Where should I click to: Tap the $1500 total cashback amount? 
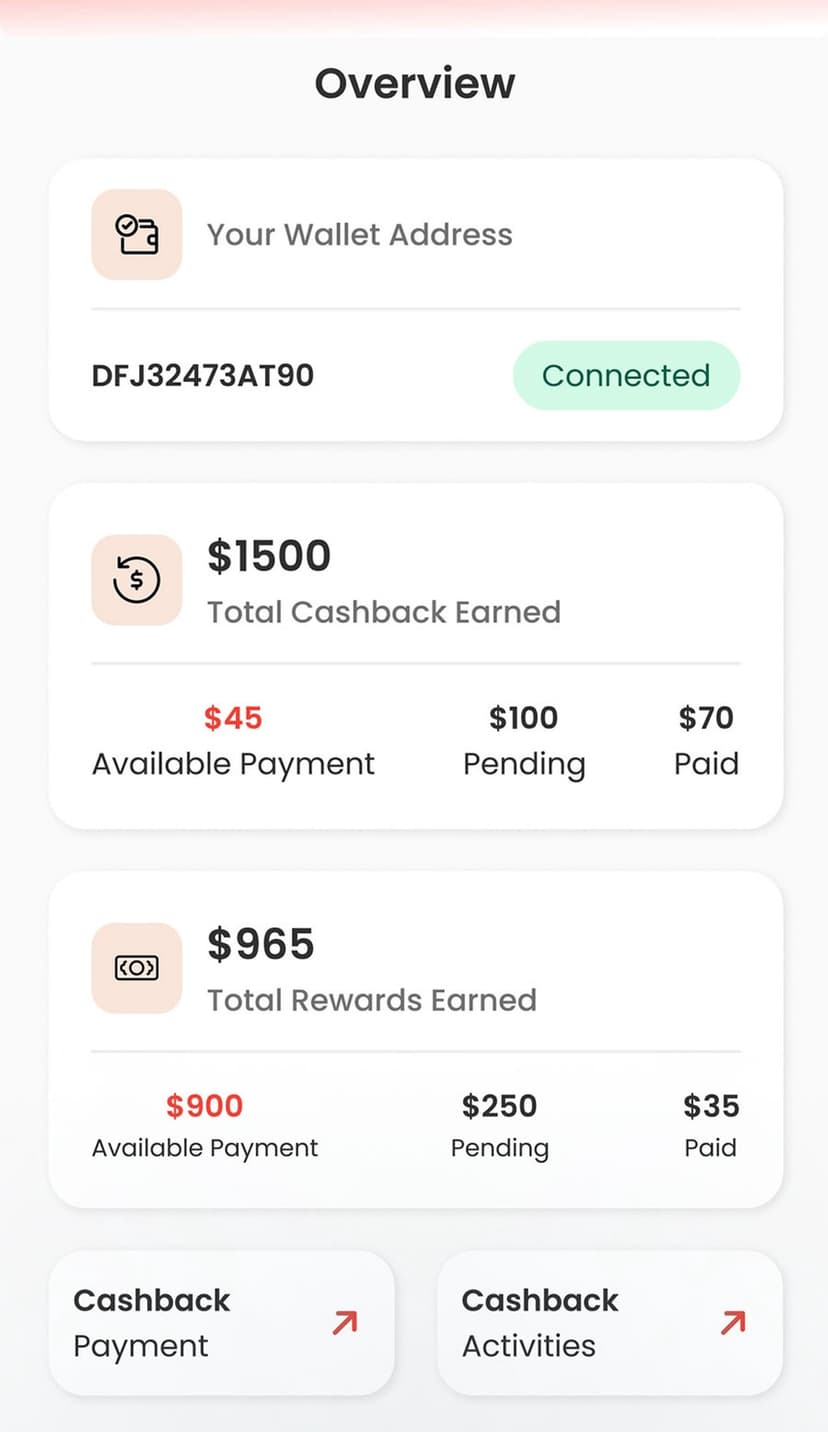tap(269, 557)
